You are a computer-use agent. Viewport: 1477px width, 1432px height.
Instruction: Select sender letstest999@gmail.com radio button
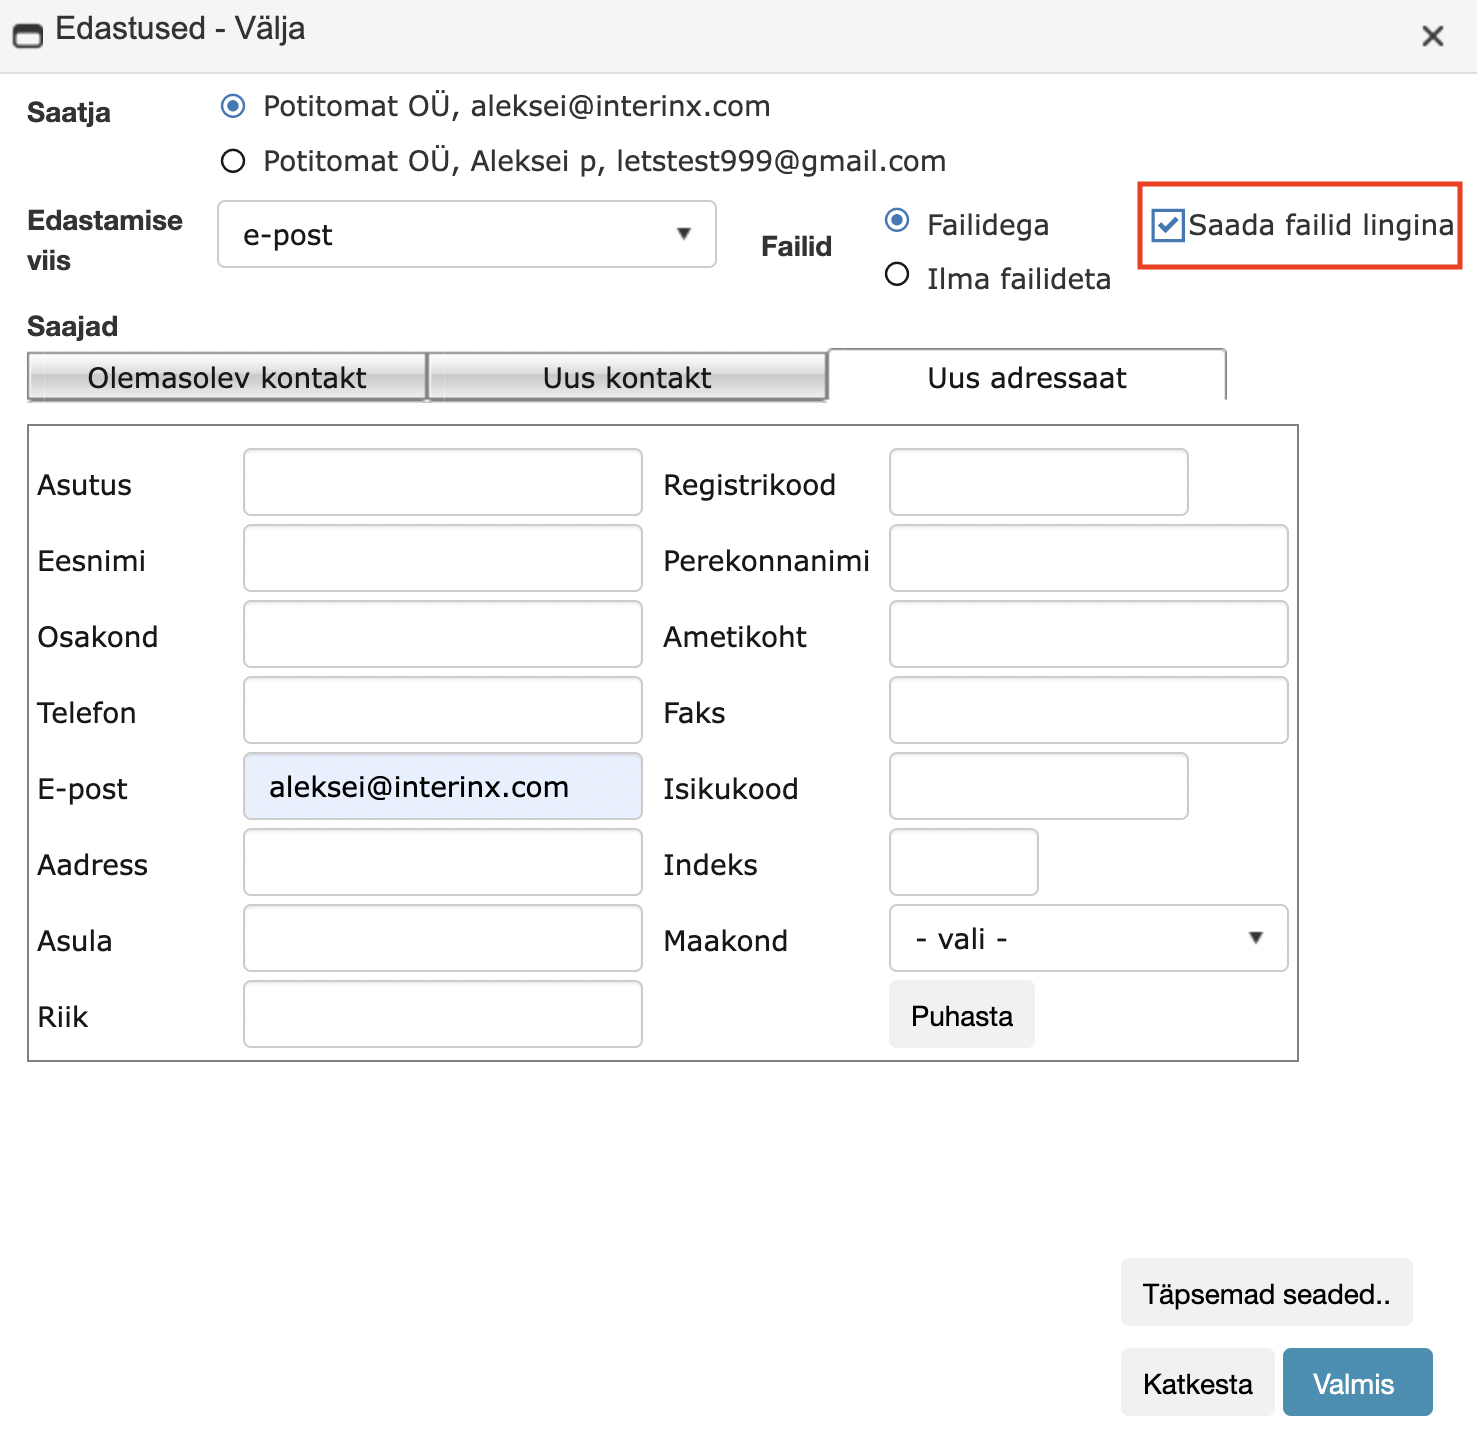tap(233, 161)
